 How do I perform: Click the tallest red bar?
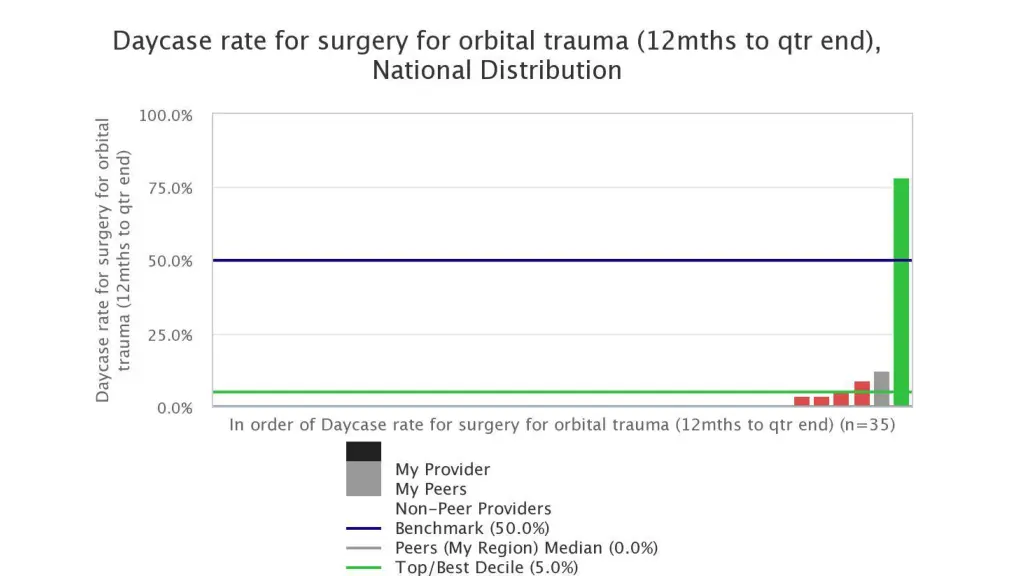coord(862,394)
